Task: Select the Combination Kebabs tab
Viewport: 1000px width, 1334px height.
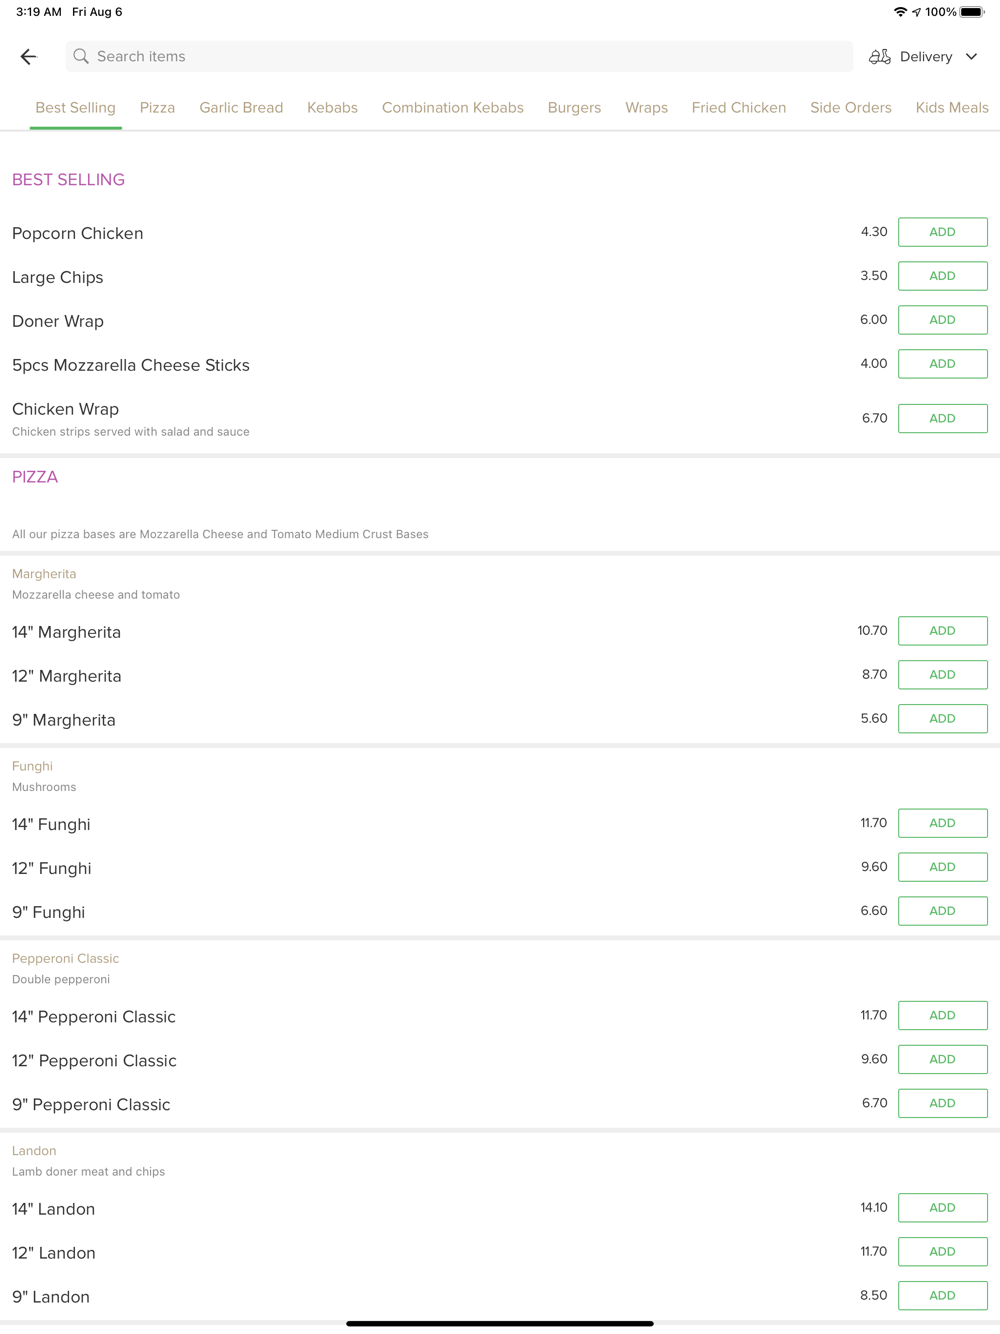Action: pyautogui.click(x=452, y=108)
